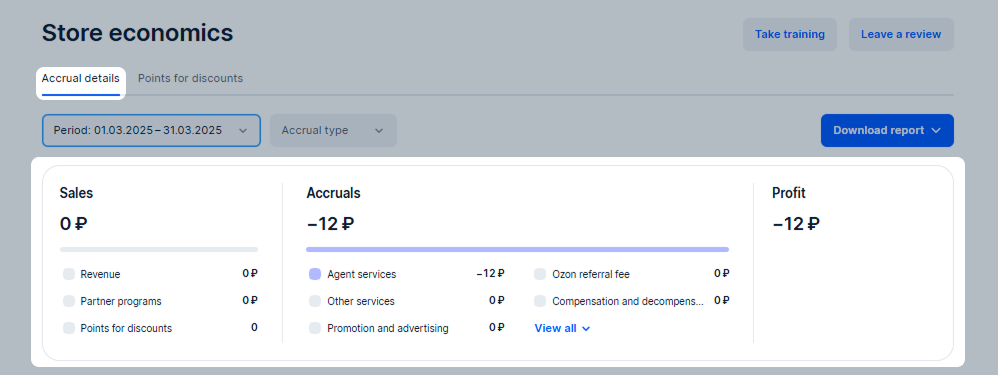Click the Compensation and decompens... label
Screen dimensions: 998x375
click(x=628, y=301)
